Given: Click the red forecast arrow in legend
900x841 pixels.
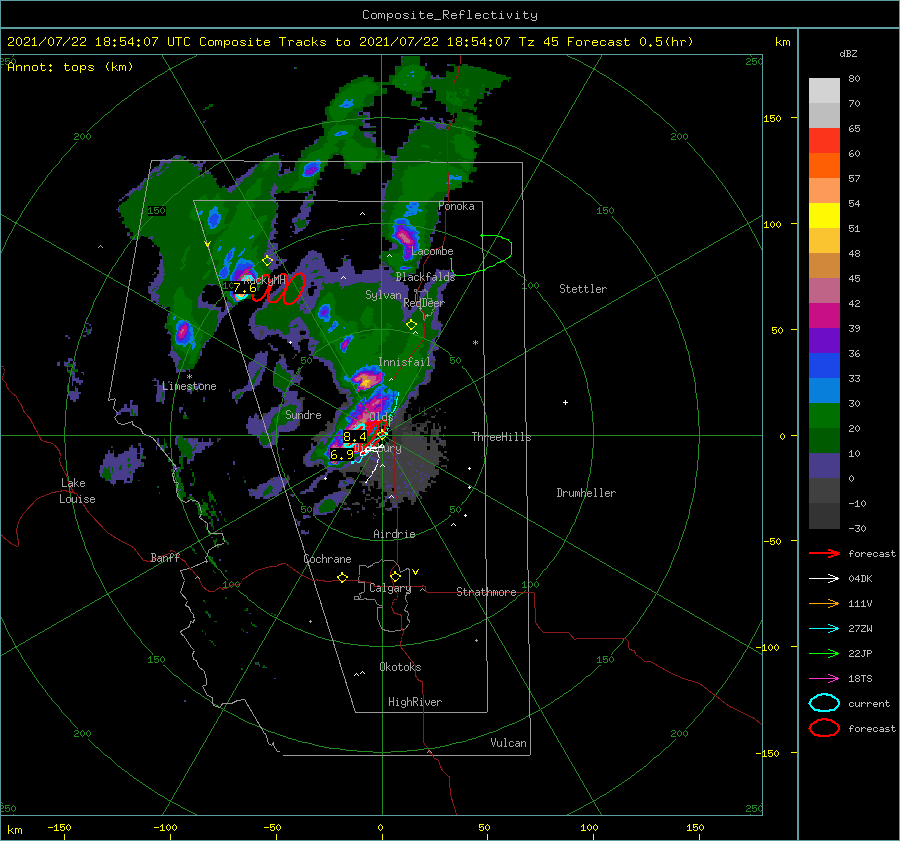Looking at the screenshot, I should [x=824, y=553].
